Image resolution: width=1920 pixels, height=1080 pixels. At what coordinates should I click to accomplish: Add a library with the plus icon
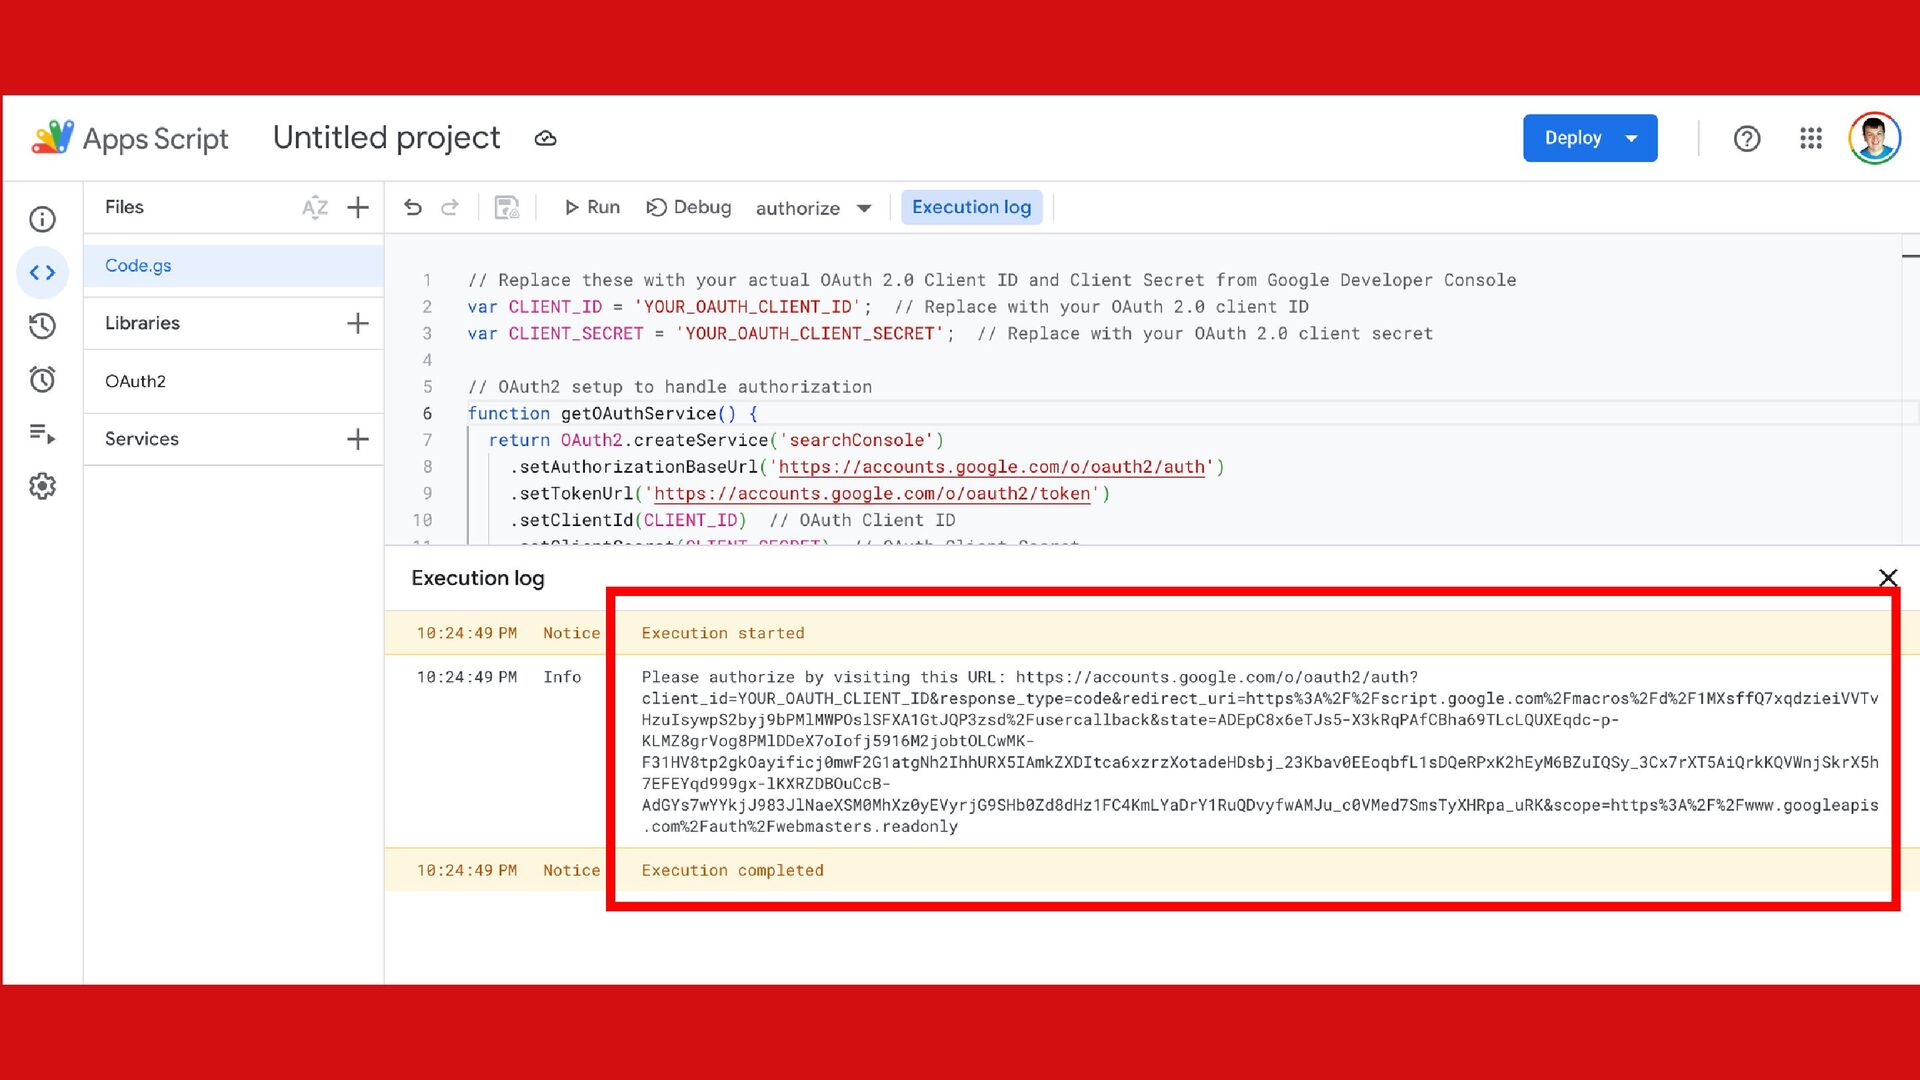coord(358,323)
